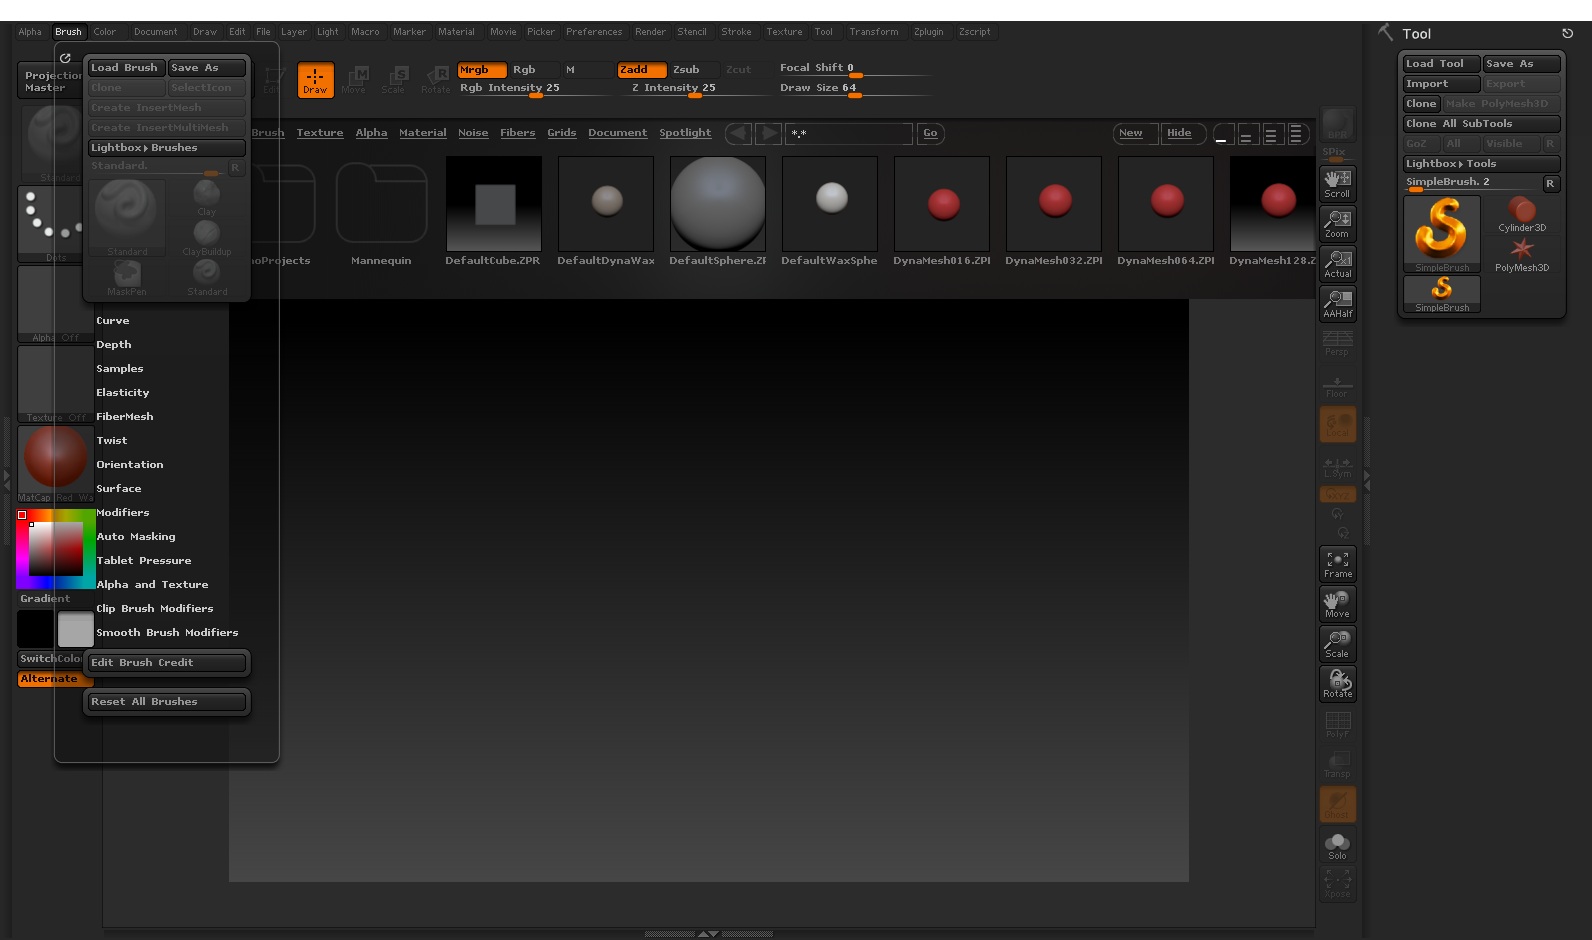
Task: Click the Reset All Brushes button
Action: coord(167,702)
